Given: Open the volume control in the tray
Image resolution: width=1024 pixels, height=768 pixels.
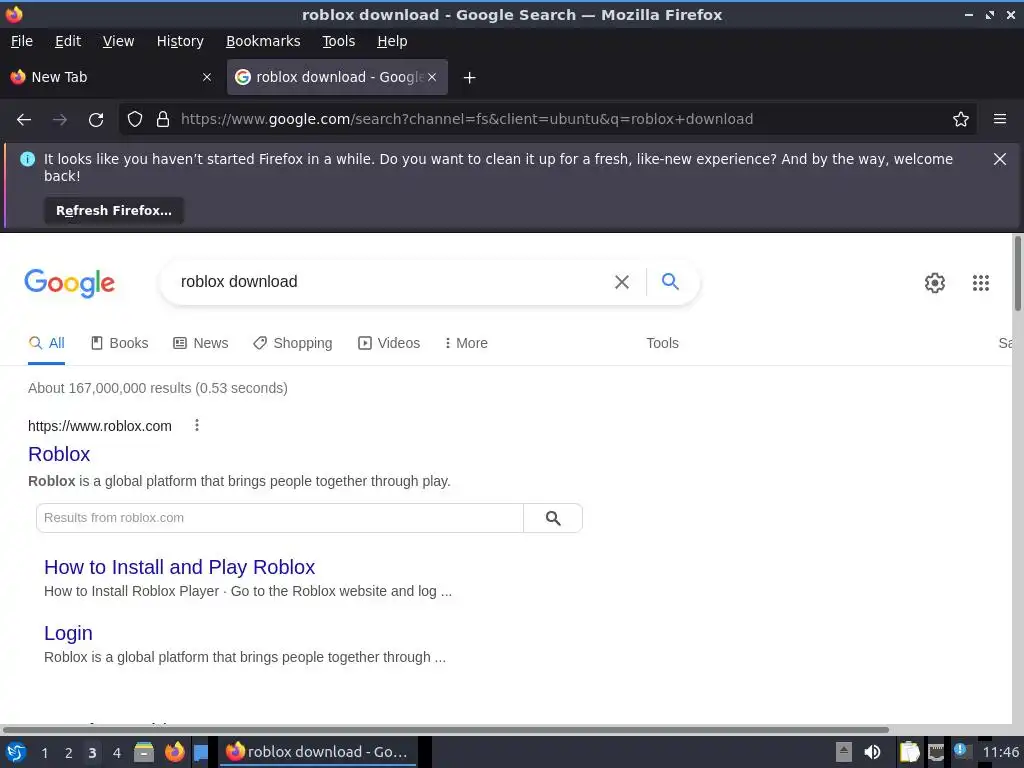Looking at the screenshot, I should pos(872,752).
